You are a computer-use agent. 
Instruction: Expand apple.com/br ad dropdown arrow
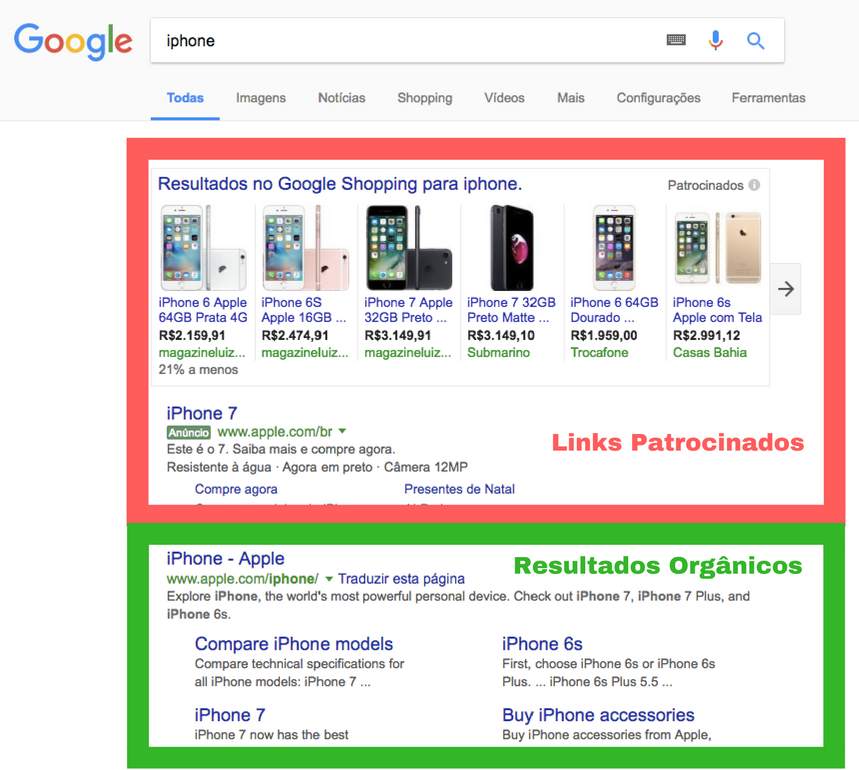pos(343,432)
